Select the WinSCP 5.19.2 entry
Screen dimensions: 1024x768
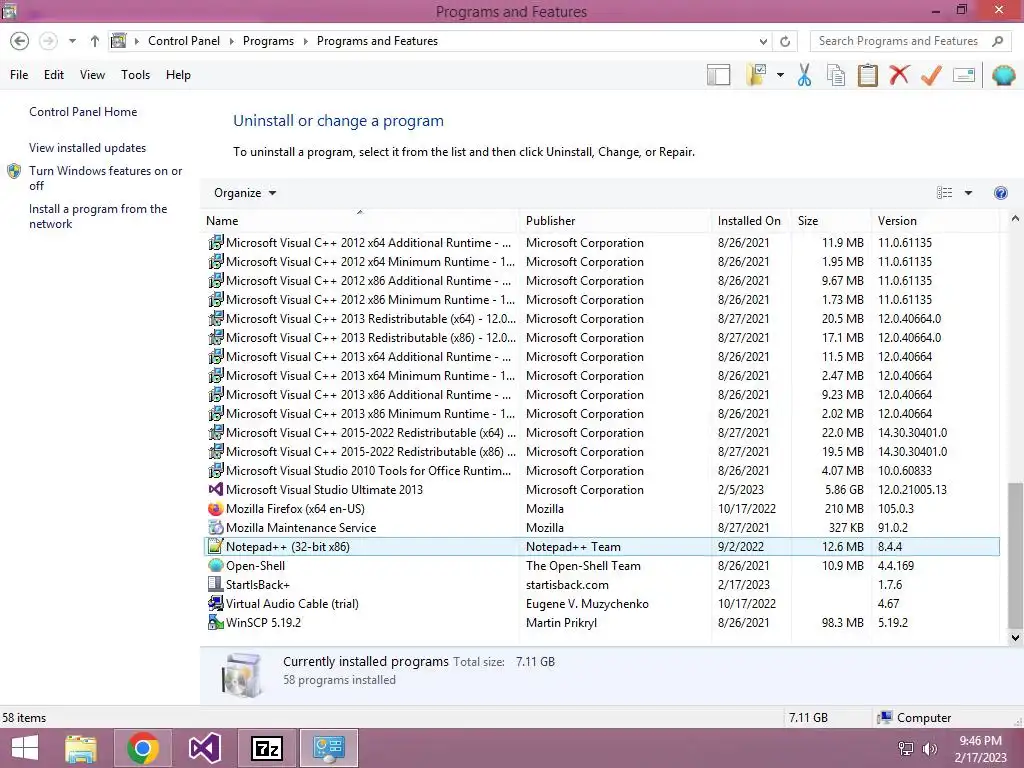point(601,622)
